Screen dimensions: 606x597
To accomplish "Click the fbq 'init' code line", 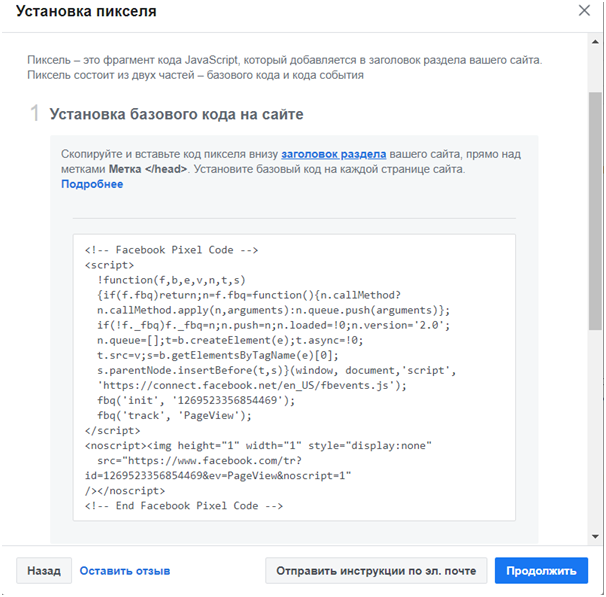I will (196, 400).
